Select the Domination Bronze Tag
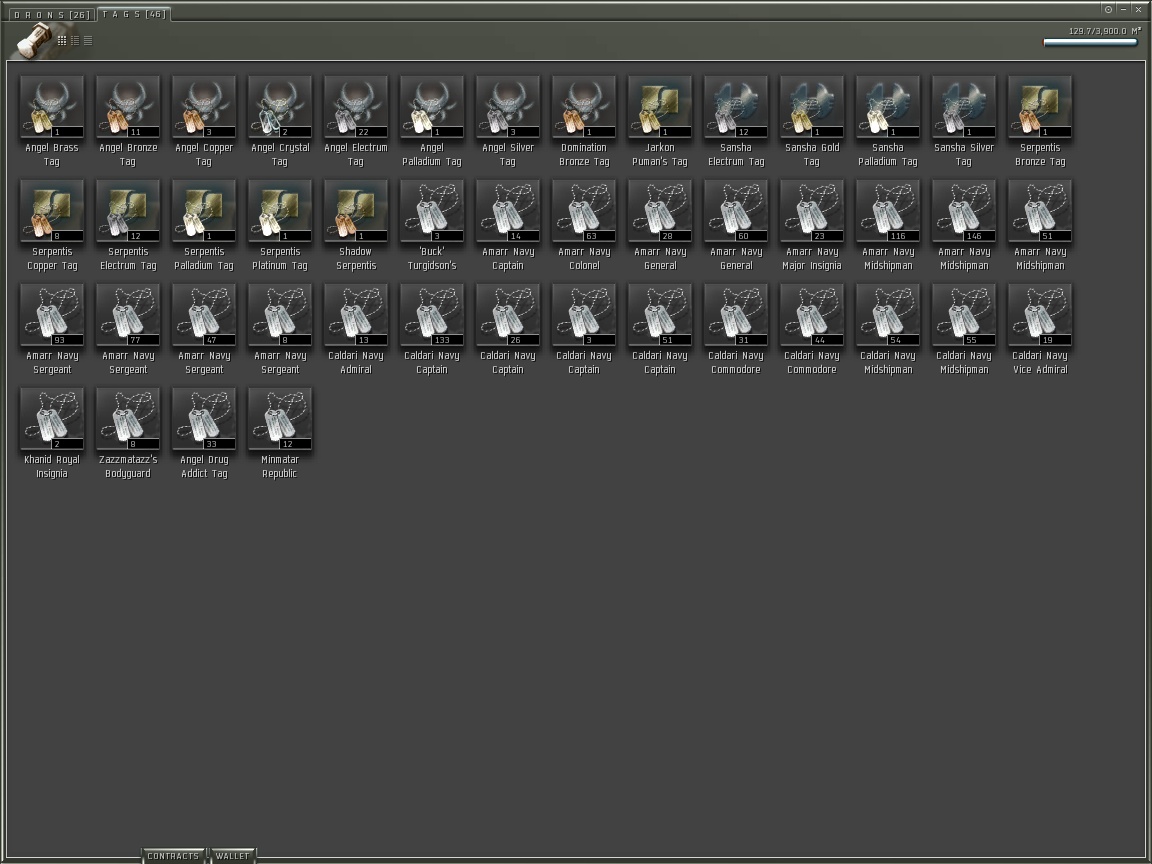 click(x=584, y=107)
